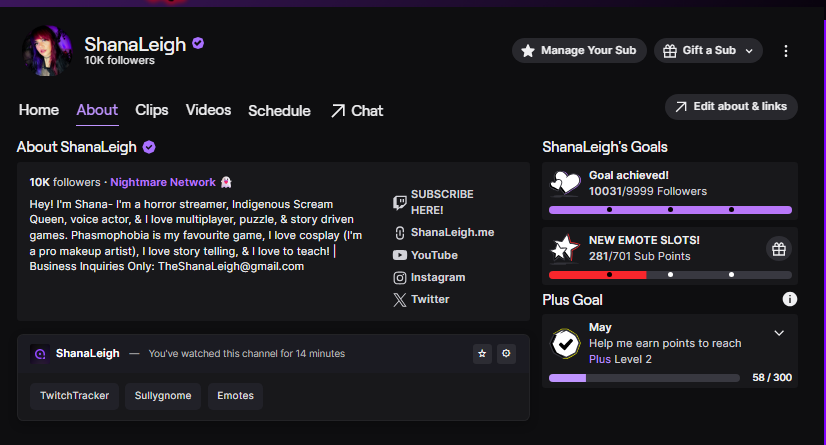Click the Goal achieved! text
The height and width of the screenshot is (445, 826).
click(x=628, y=175)
